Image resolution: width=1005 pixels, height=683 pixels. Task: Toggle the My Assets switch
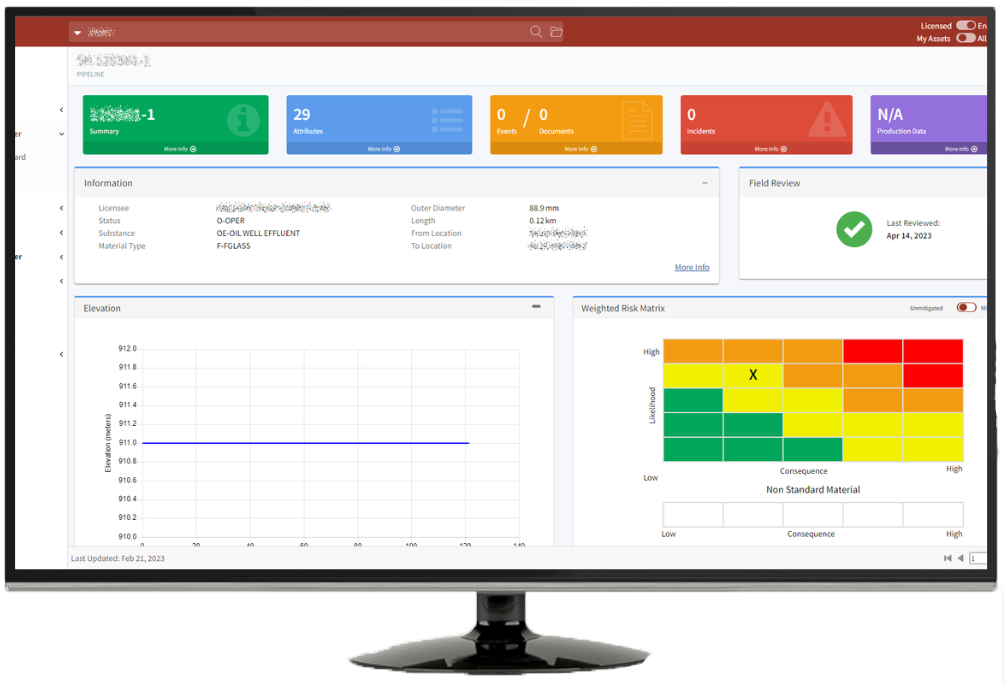pos(967,38)
